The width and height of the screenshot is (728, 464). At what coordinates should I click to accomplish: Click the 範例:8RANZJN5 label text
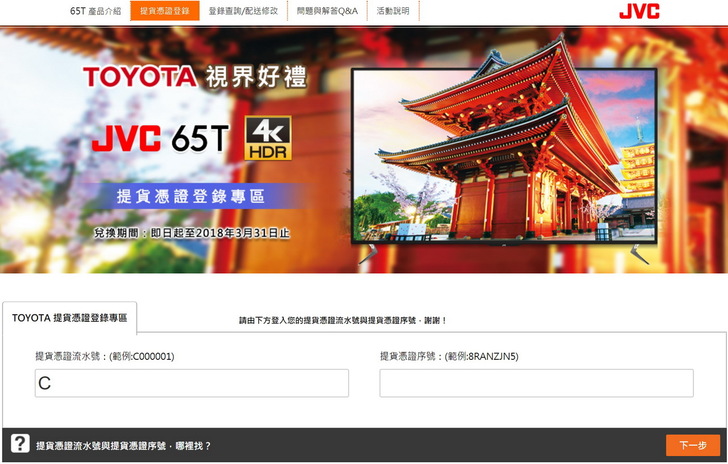(481, 356)
